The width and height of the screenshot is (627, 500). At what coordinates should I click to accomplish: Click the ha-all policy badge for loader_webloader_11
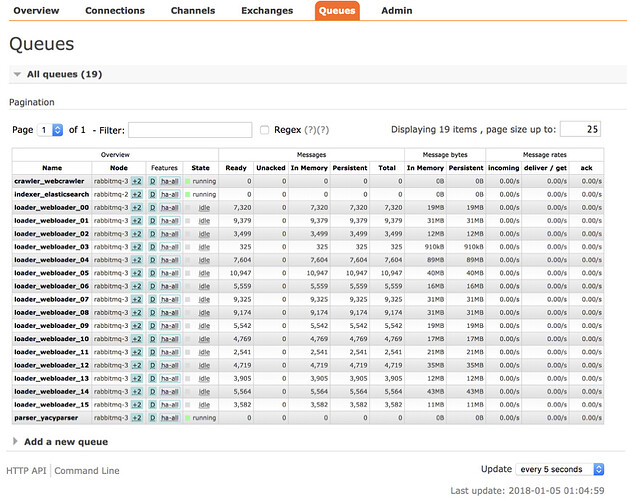pos(170,352)
